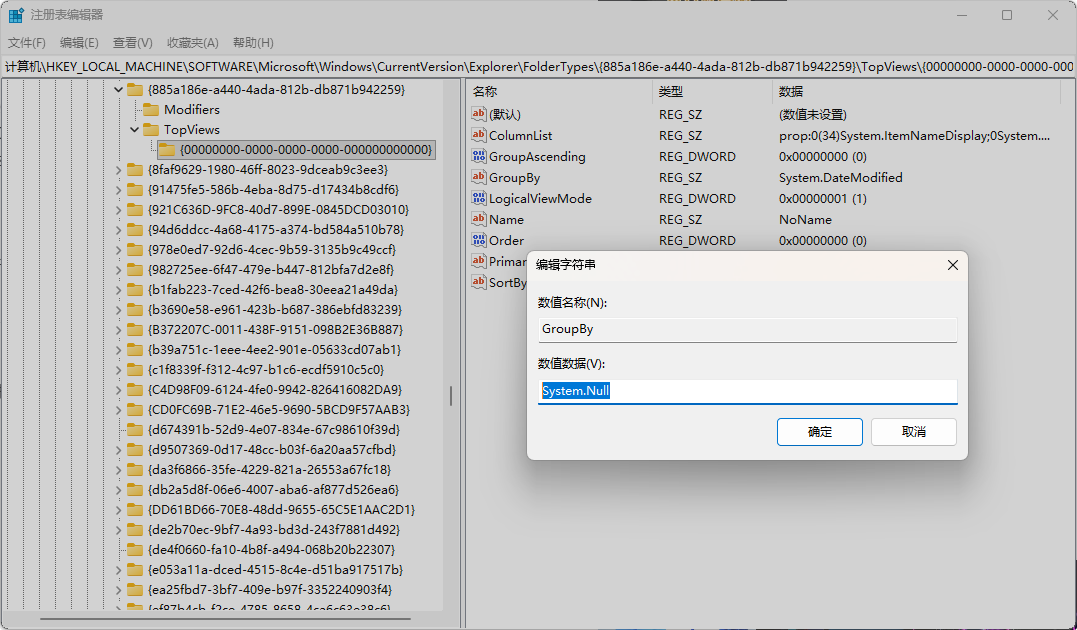Click the DWORD icon of LogicalViewMode value
The width and height of the screenshot is (1077, 630).
point(479,198)
